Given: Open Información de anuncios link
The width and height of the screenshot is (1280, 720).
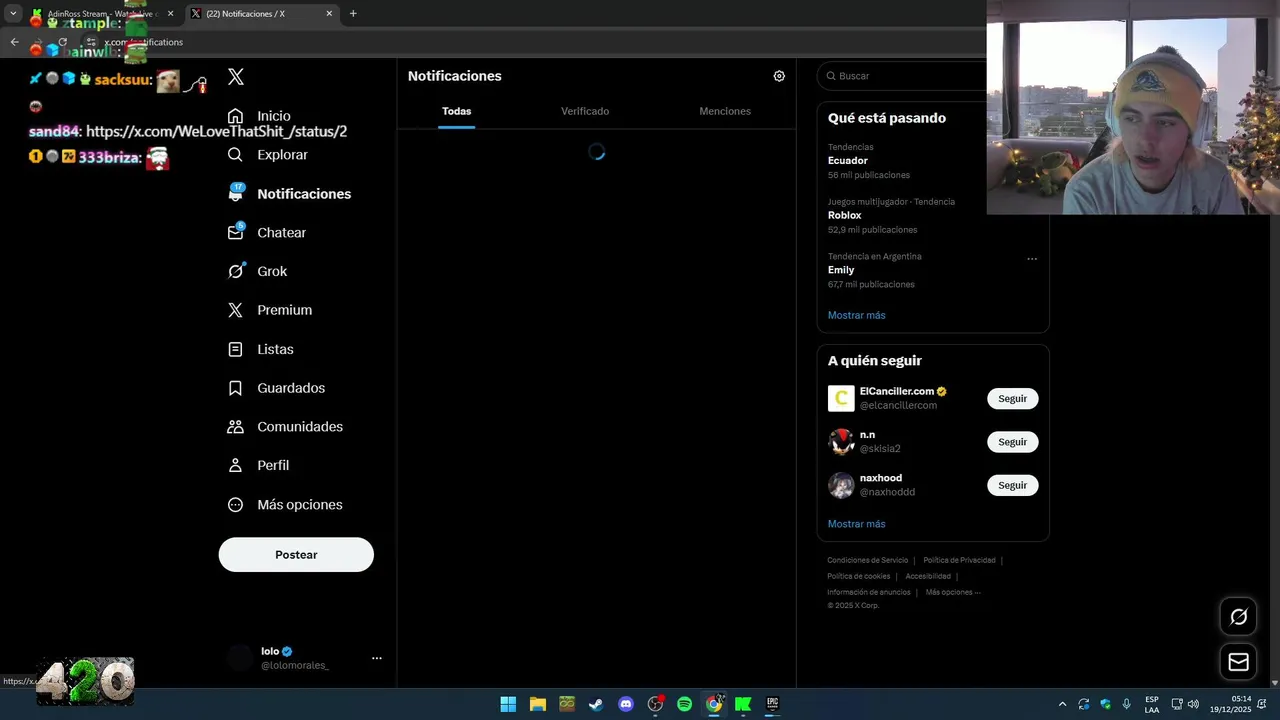Looking at the screenshot, I should 868,592.
